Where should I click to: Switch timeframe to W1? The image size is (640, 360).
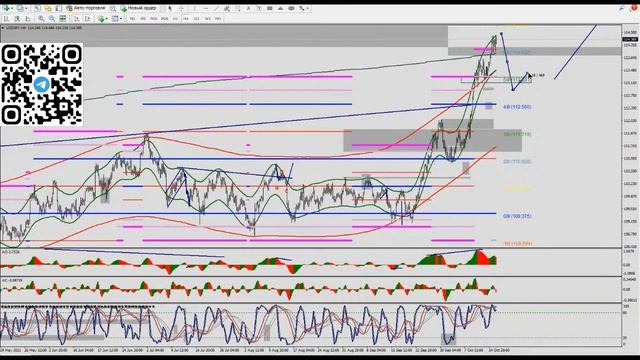(x=207, y=18)
